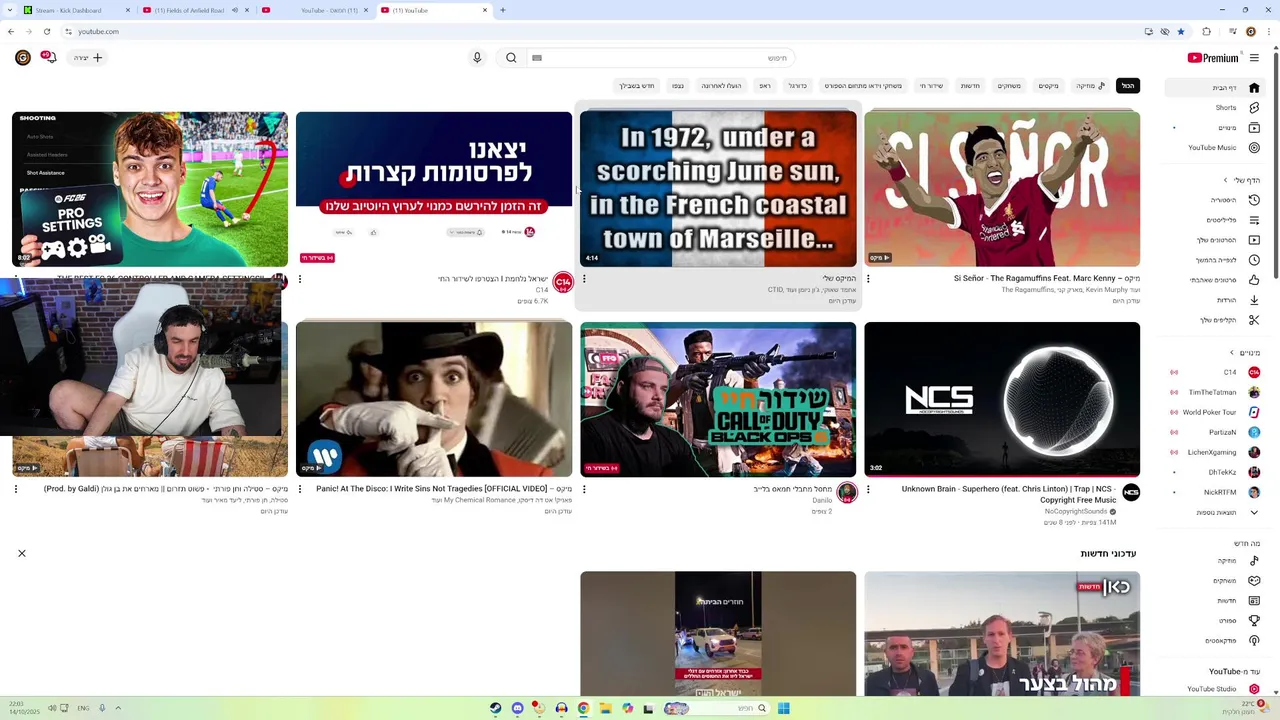Start voice search with microphone icon
Screen dimensions: 1280x720
[x=477, y=58]
